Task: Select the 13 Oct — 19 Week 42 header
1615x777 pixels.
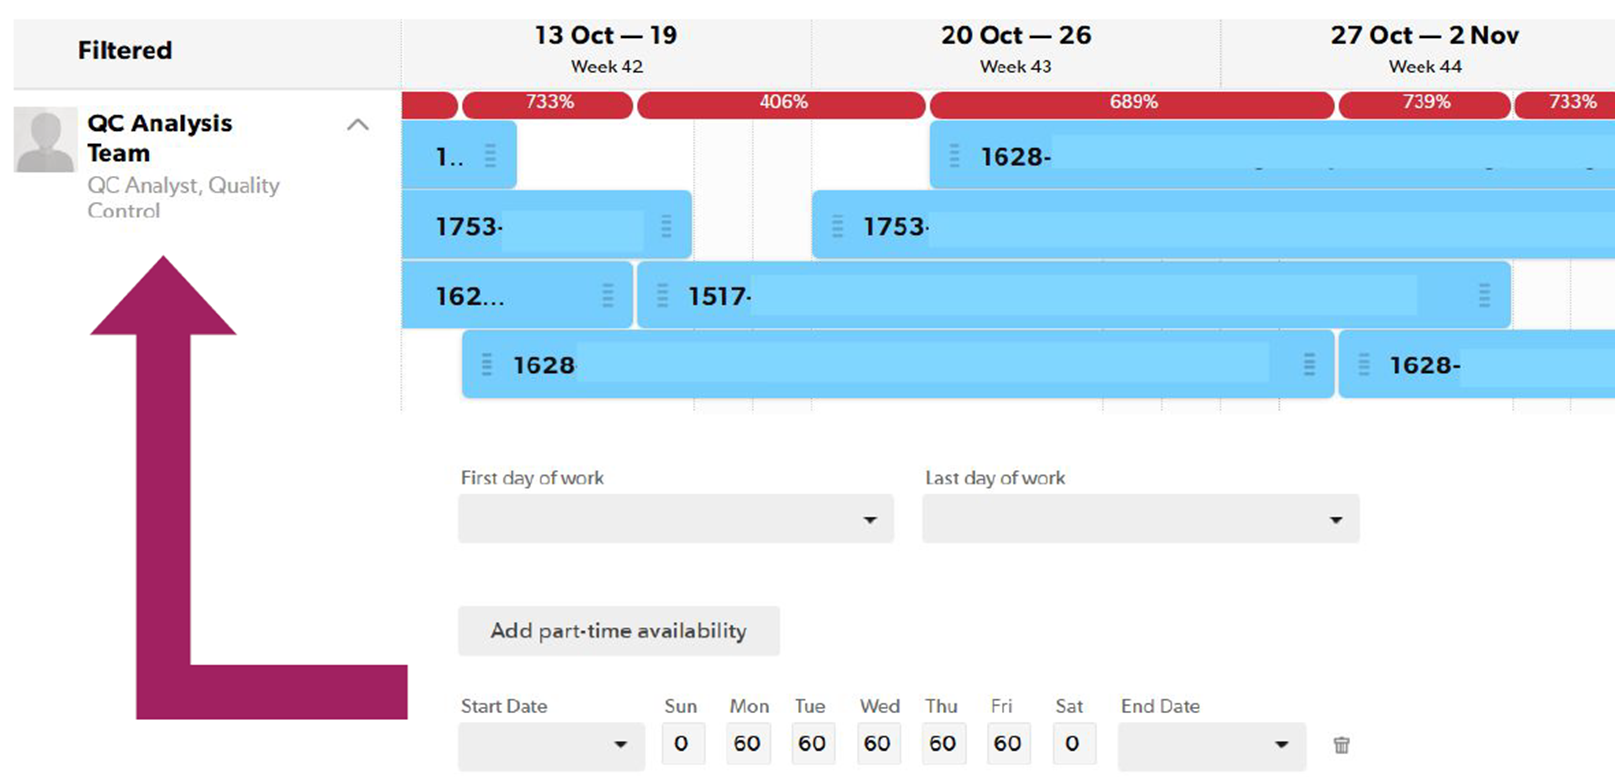Action: point(606,49)
